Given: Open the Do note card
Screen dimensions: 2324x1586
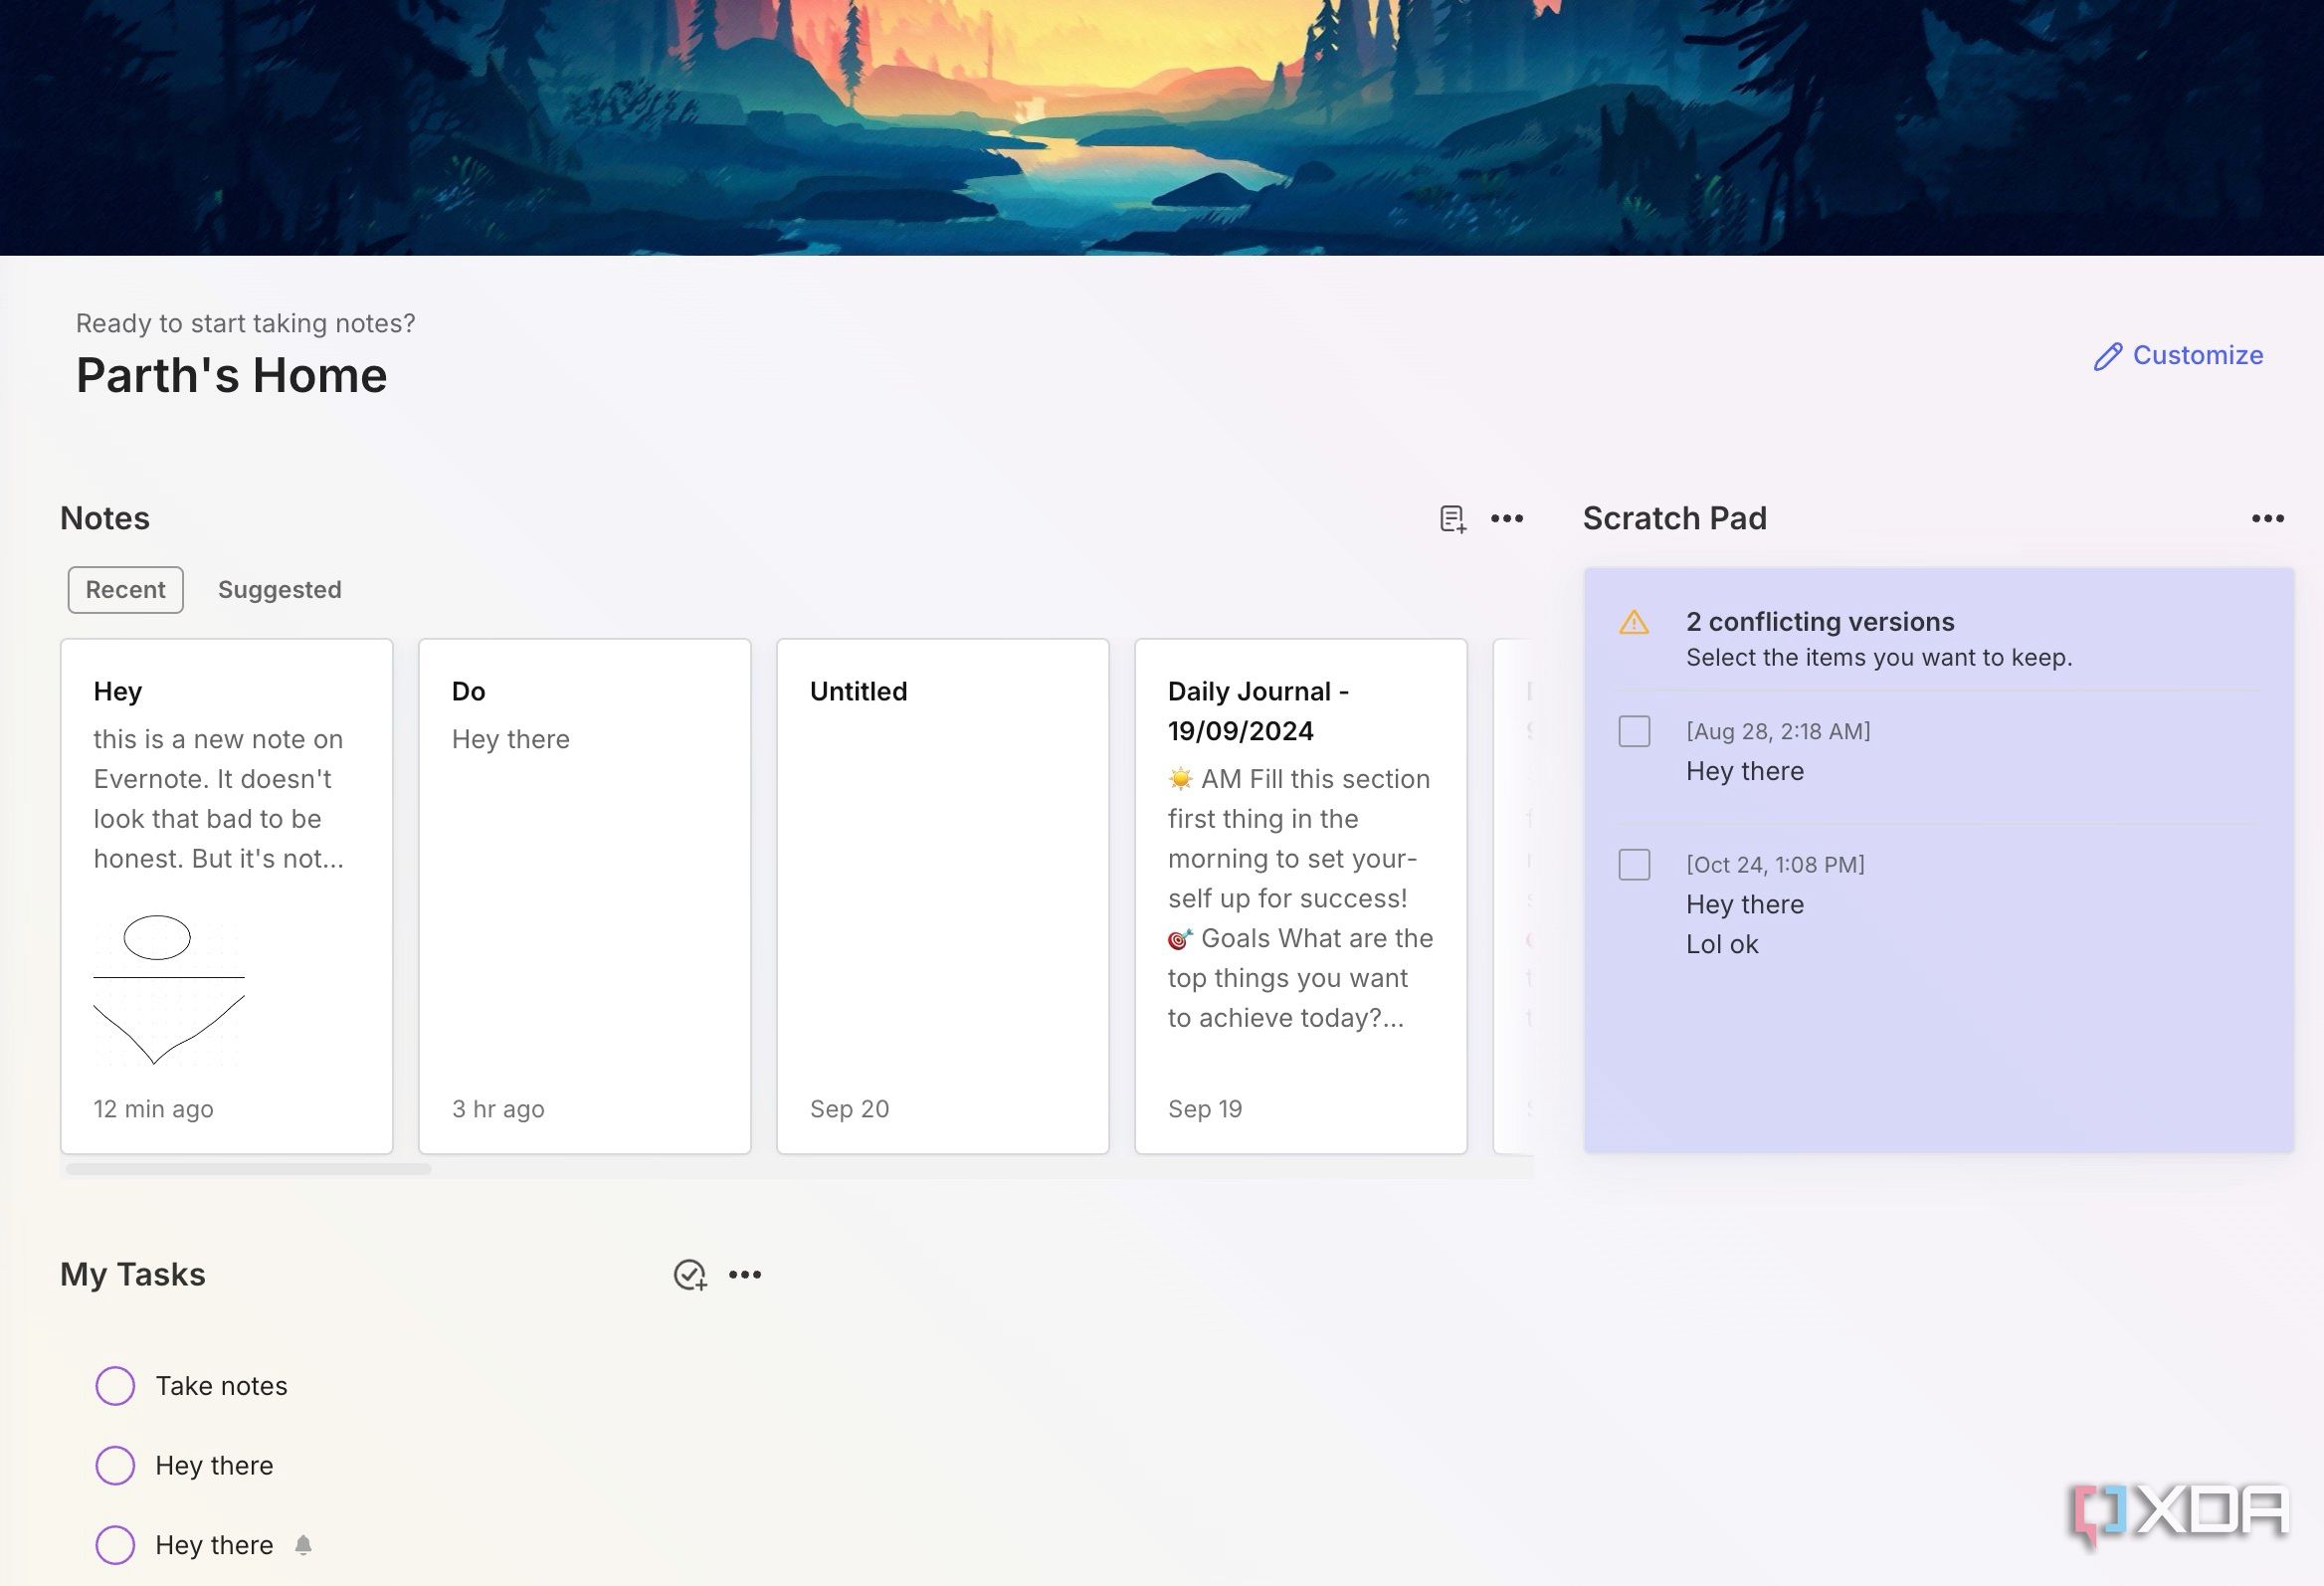Looking at the screenshot, I should [x=585, y=896].
